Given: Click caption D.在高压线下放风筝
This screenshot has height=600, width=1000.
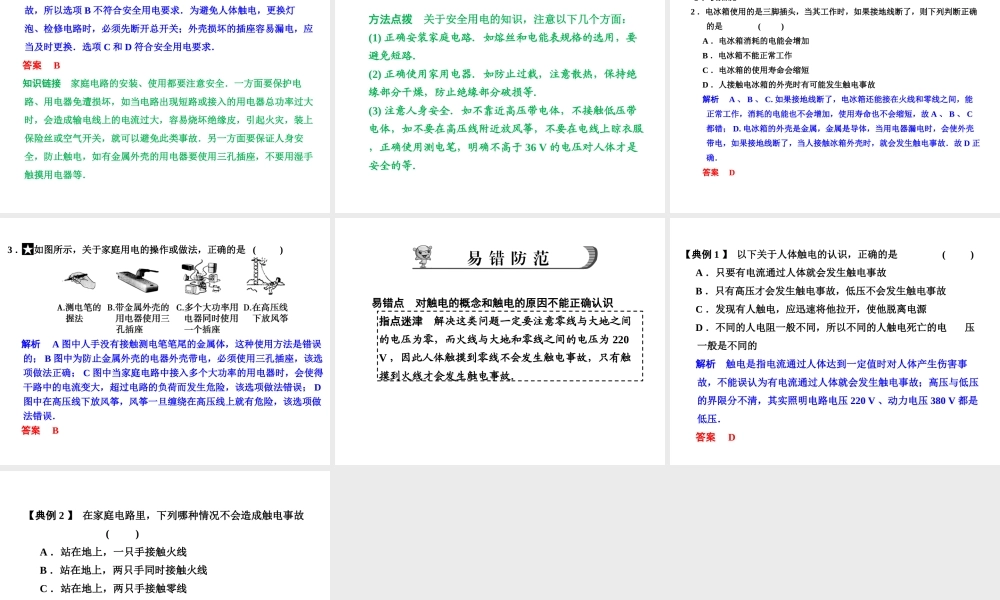Looking at the screenshot, I should [x=265, y=312].
